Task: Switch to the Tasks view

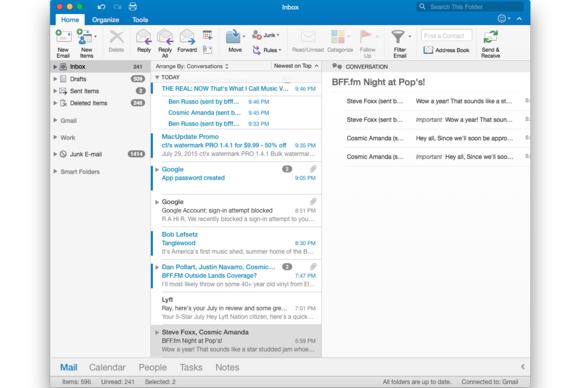Action: (191, 367)
